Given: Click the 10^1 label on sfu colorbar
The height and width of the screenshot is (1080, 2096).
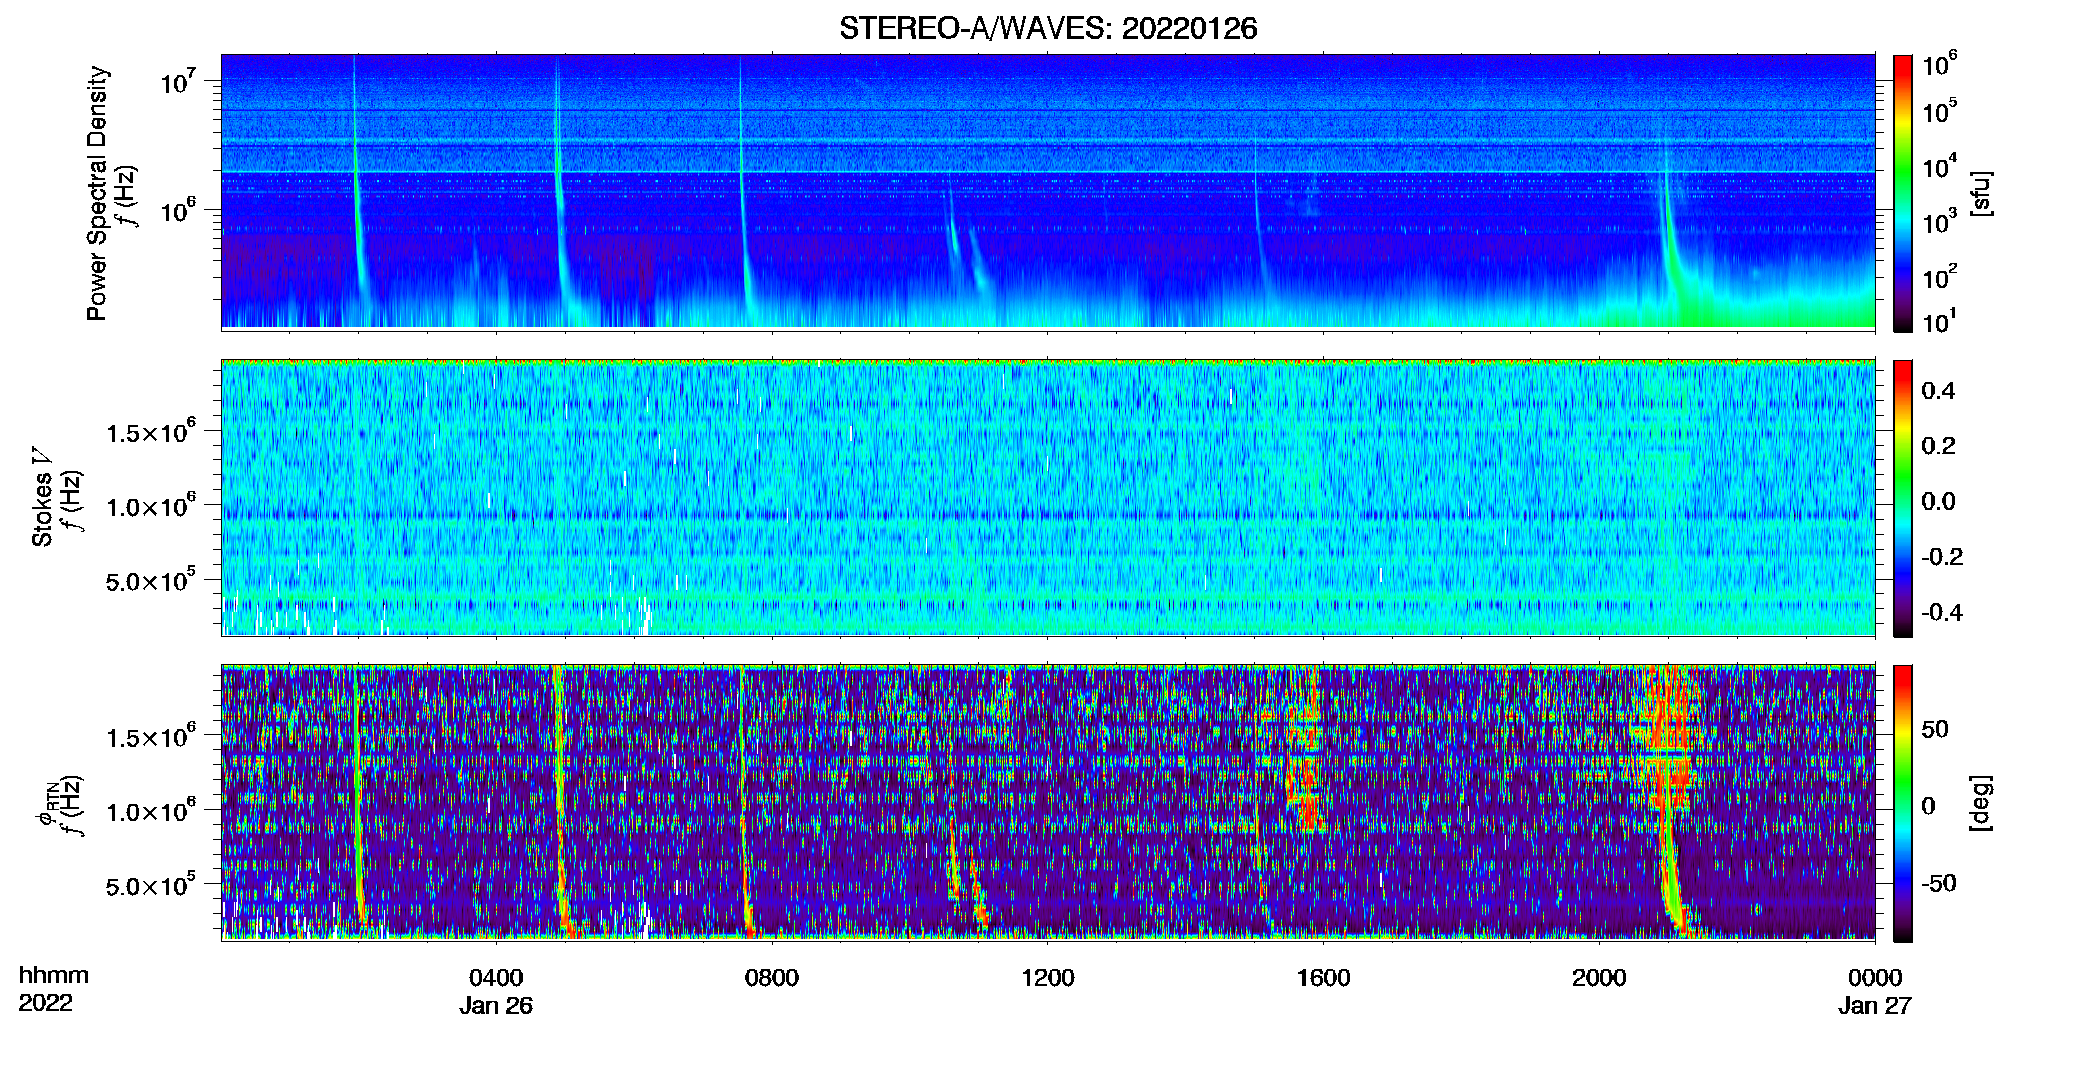Looking at the screenshot, I should (x=1939, y=321).
